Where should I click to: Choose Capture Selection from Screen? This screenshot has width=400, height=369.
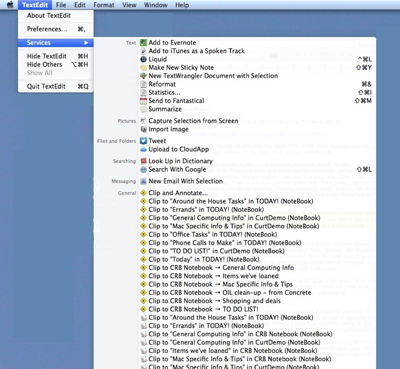[257, 121]
